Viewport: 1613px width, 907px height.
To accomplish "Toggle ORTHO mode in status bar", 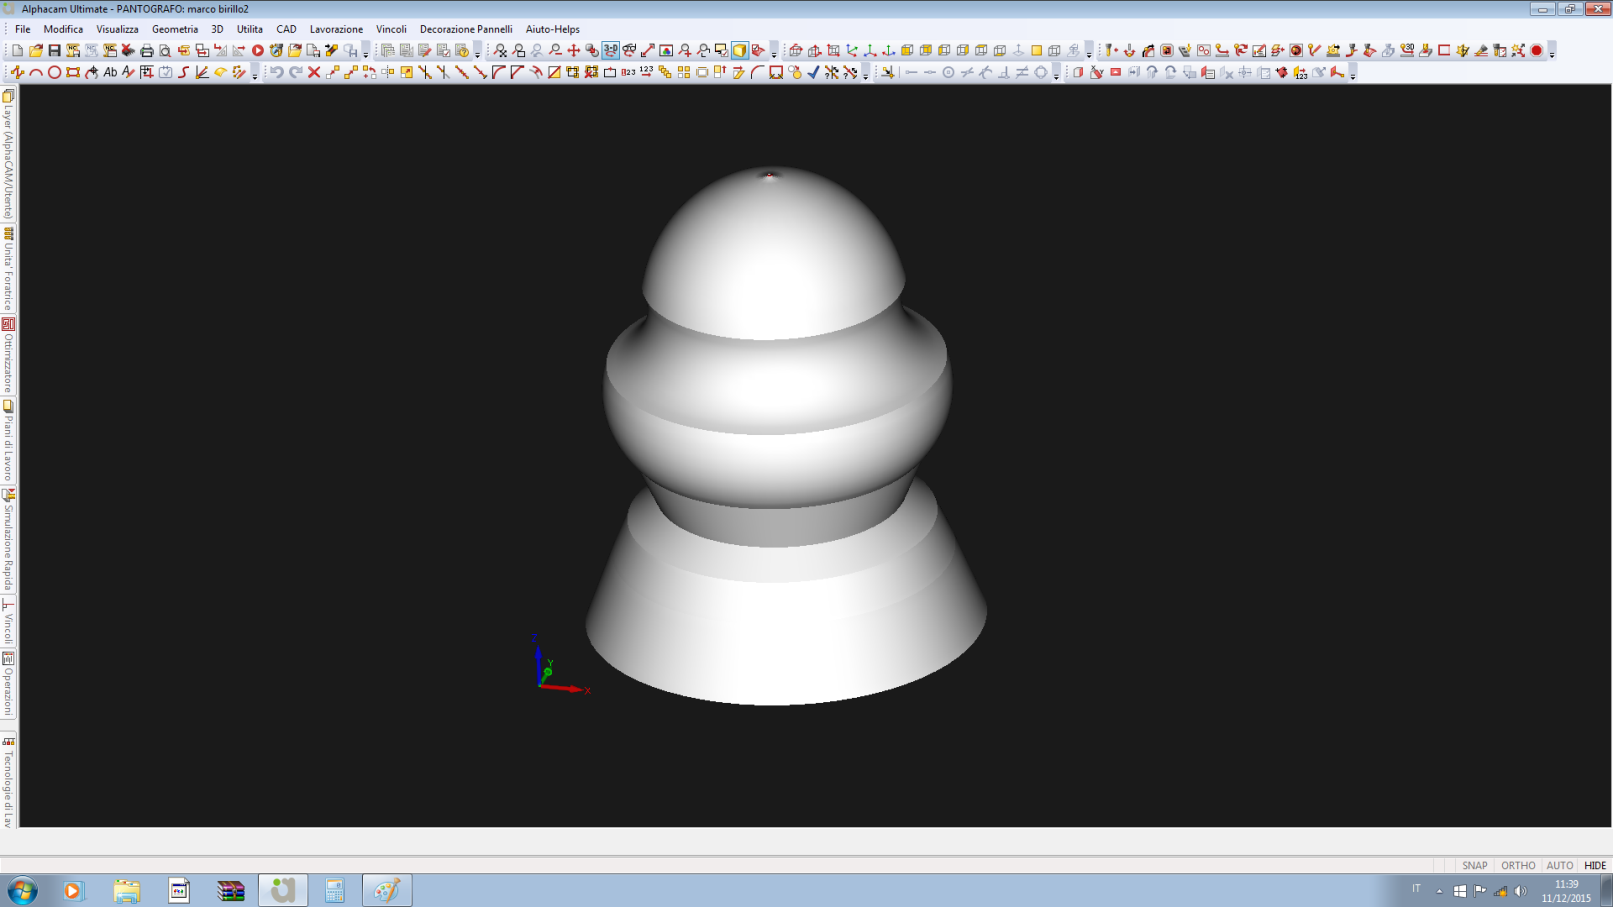I will tap(1517, 866).
